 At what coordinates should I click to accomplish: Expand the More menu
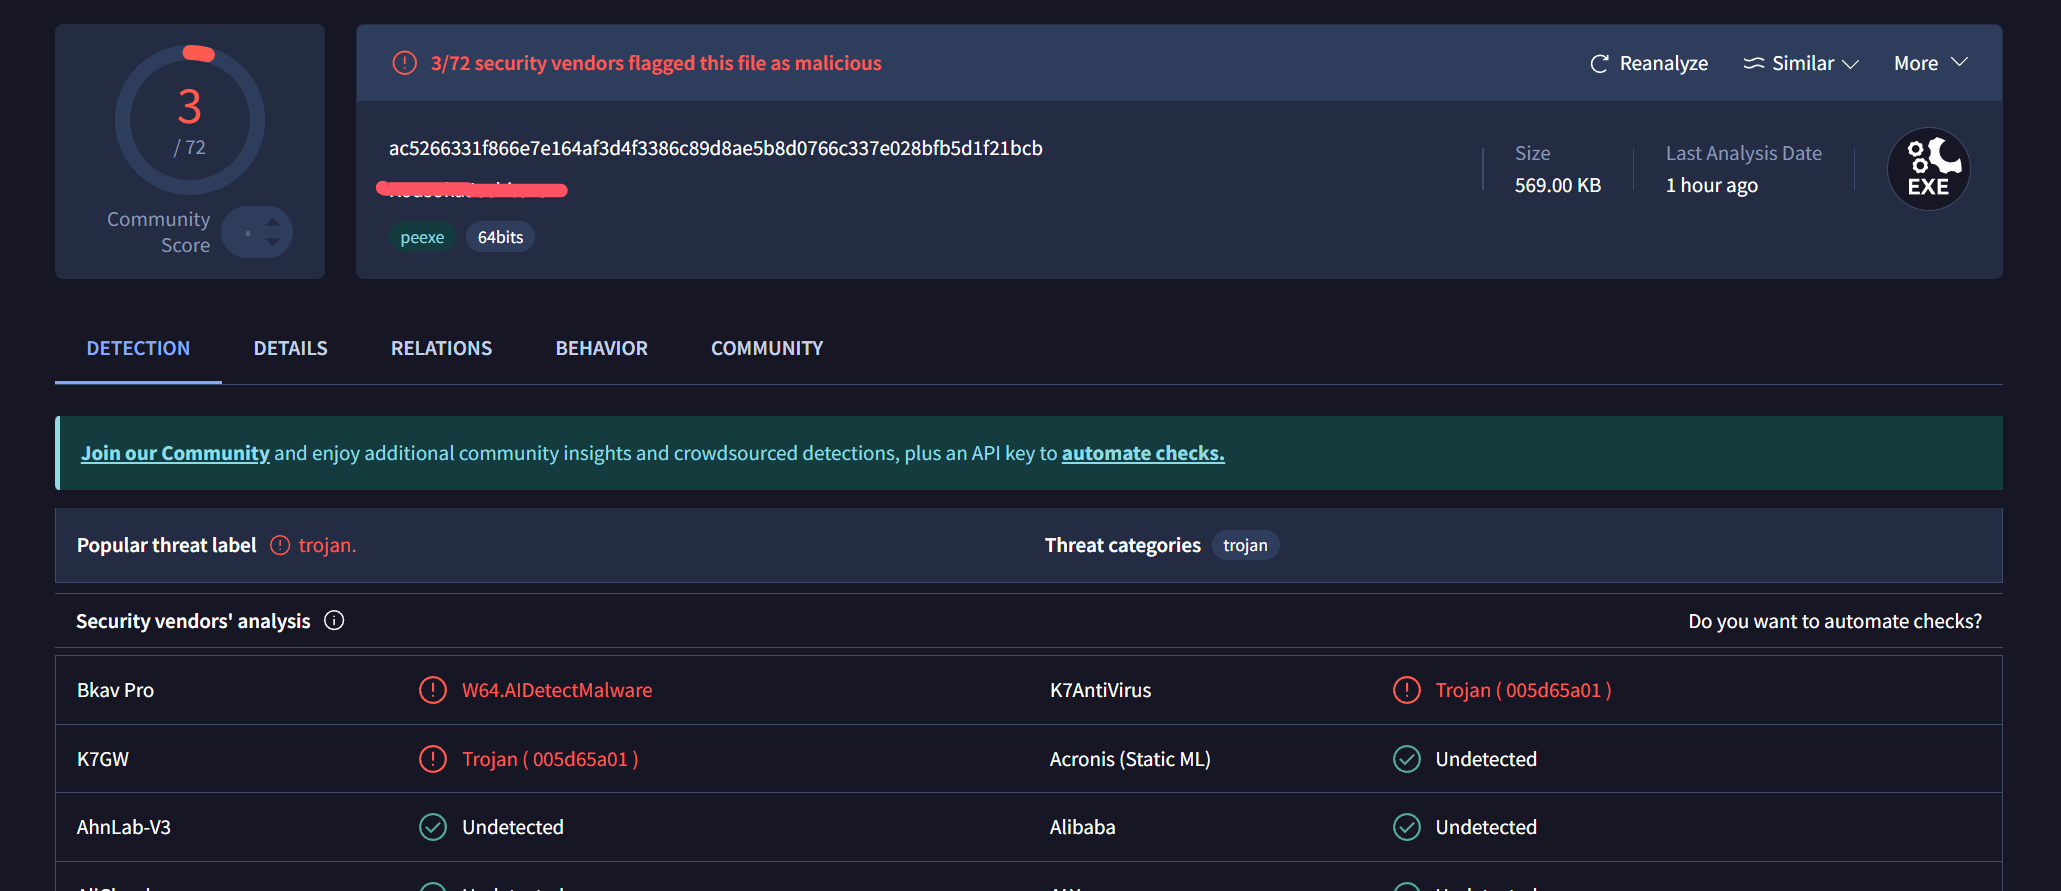coord(1931,63)
